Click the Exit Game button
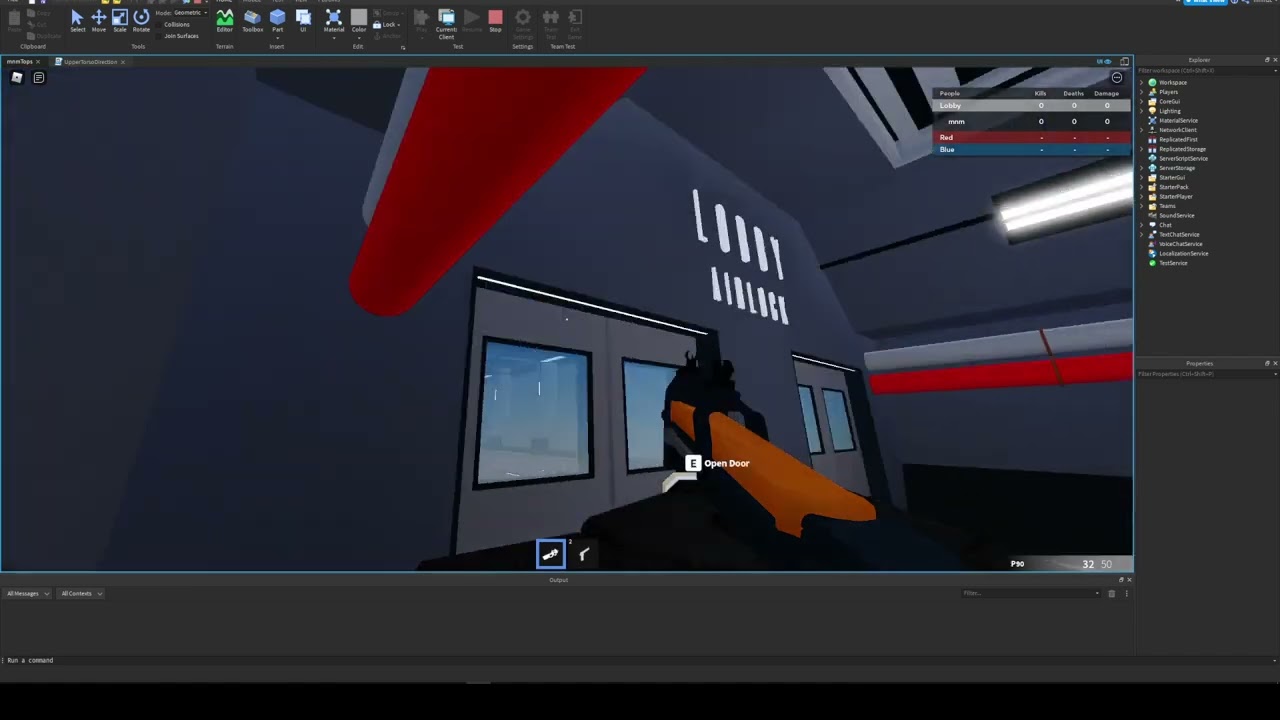The height and width of the screenshot is (720, 1280). [x=575, y=24]
